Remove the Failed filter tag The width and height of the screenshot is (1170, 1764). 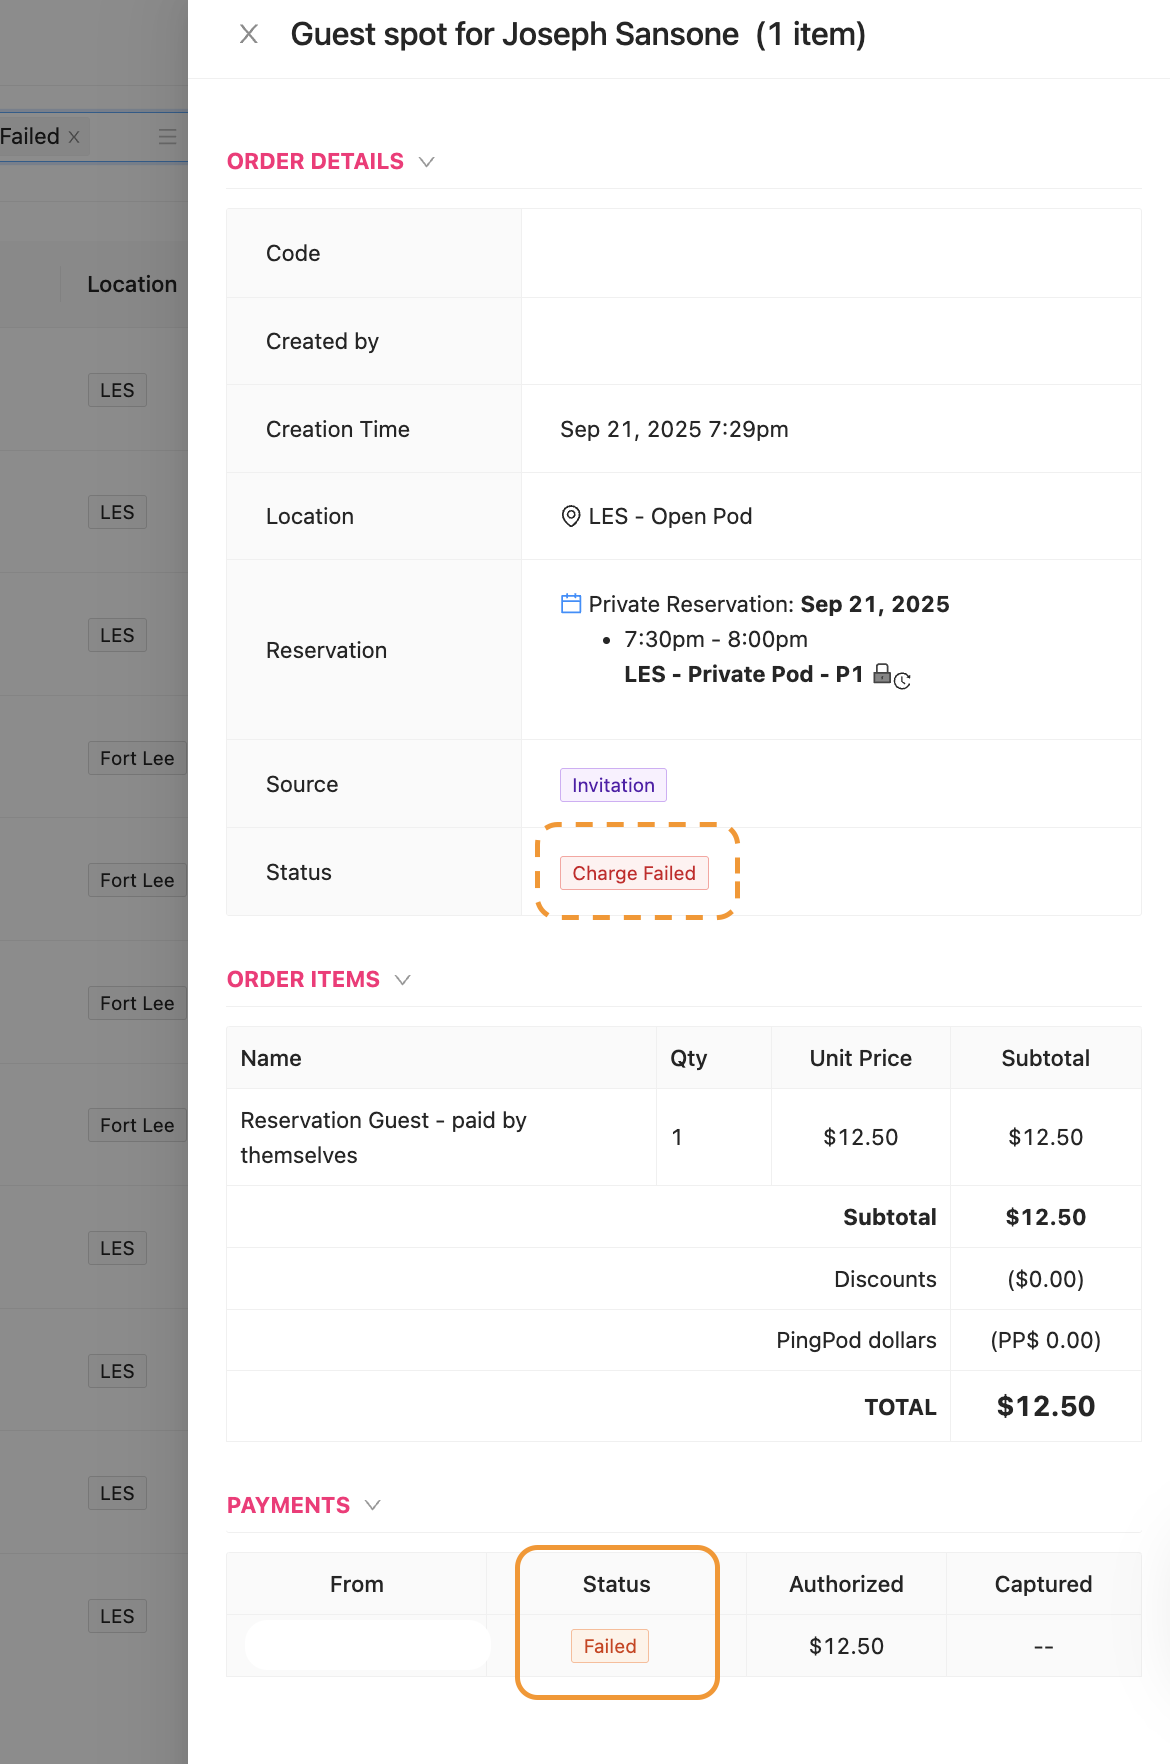click(74, 137)
